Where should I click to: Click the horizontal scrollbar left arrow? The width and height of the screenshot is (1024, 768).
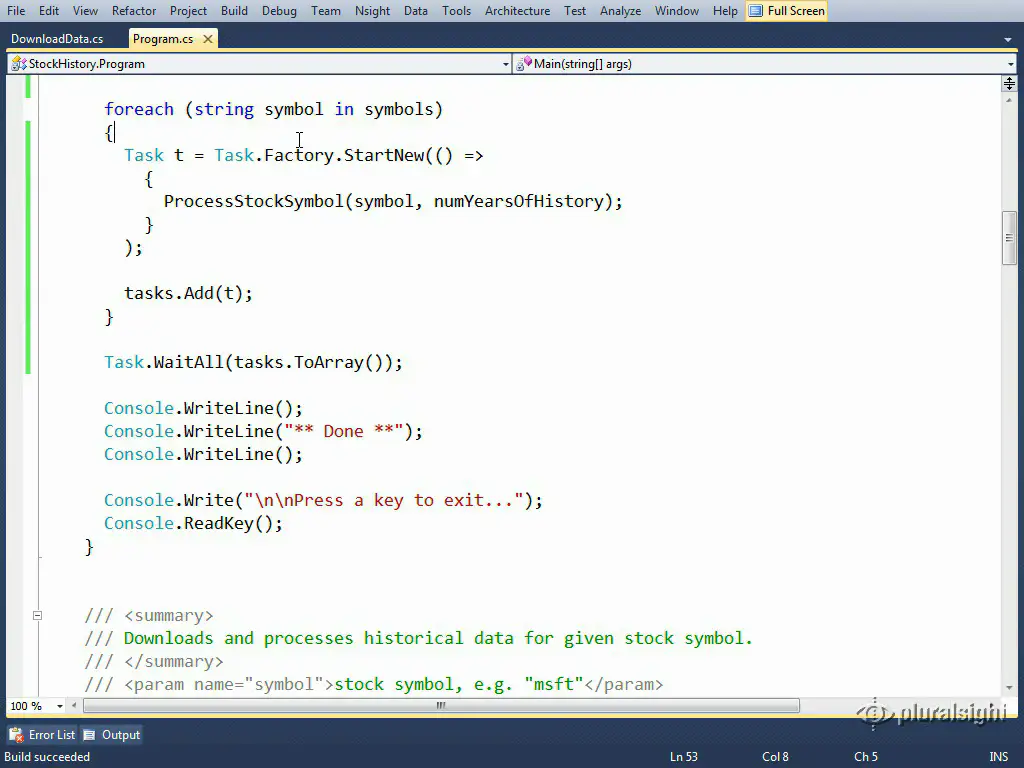point(74,706)
